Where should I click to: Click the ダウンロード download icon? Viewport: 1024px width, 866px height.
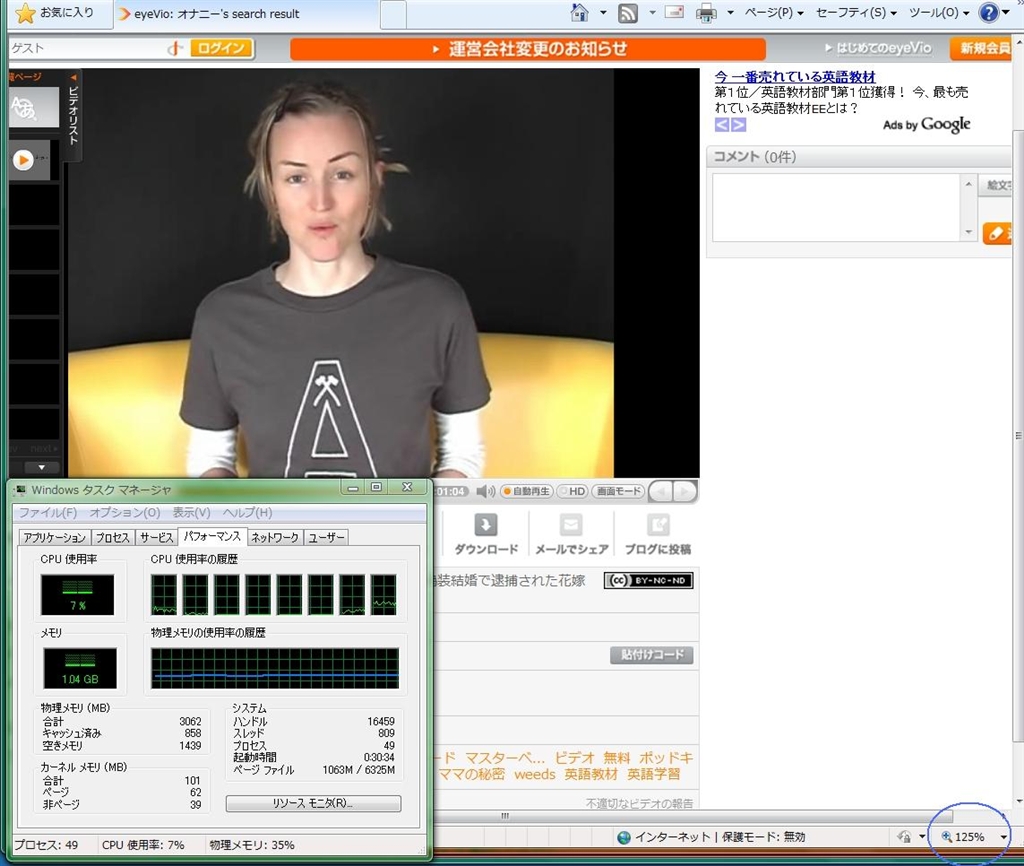[x=485, y=525]
